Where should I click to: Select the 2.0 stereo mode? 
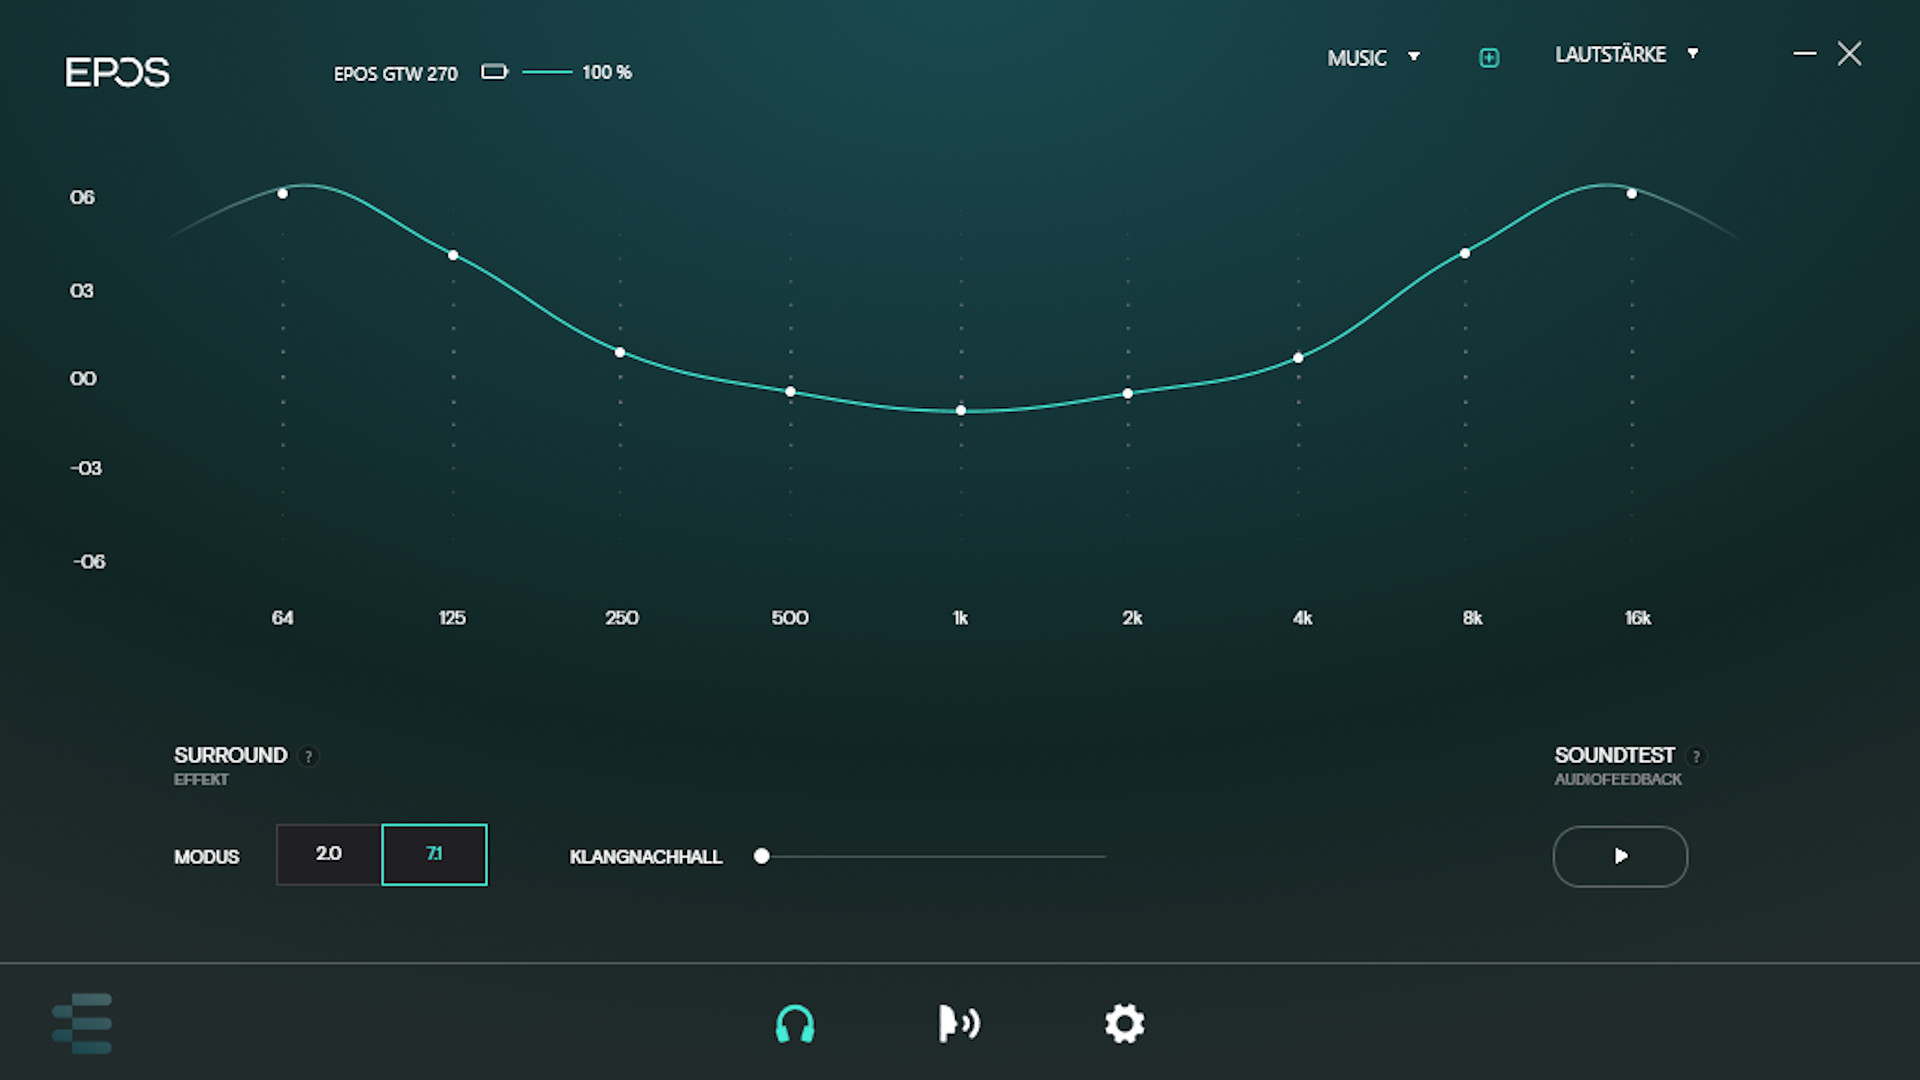tap(329, 854)
